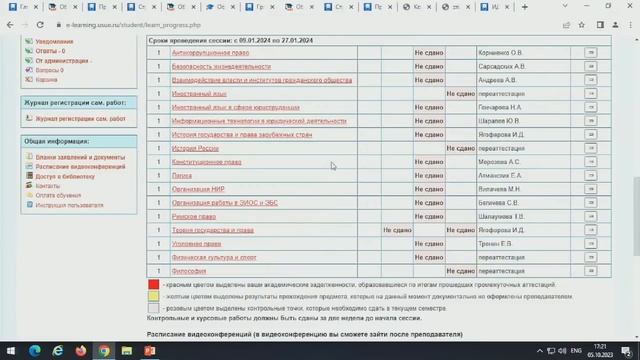The image size is (640, 360).
Task: Open Chrome's three-dot menu
Action: pyautogui.click(x=631, y=25)
